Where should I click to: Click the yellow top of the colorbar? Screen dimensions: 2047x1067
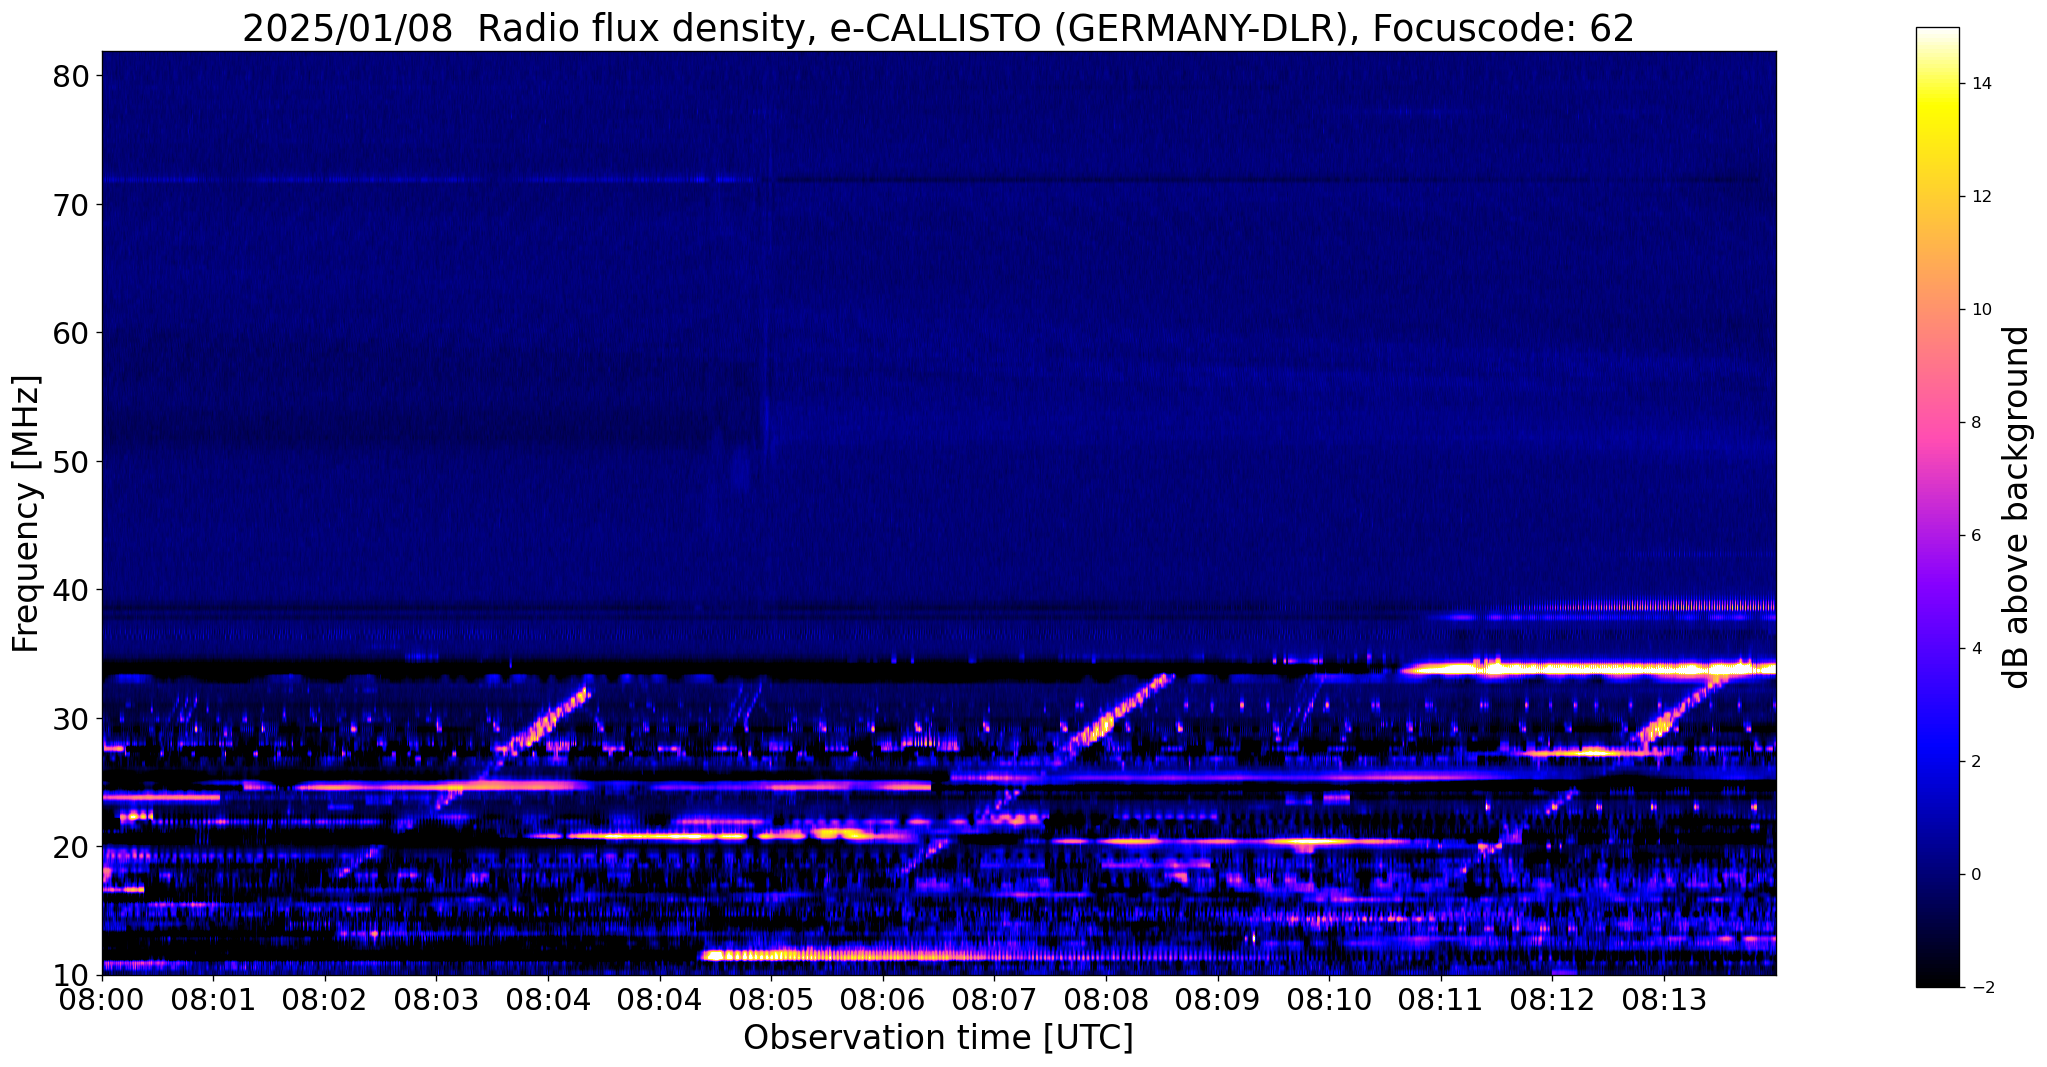point(1937,105)
